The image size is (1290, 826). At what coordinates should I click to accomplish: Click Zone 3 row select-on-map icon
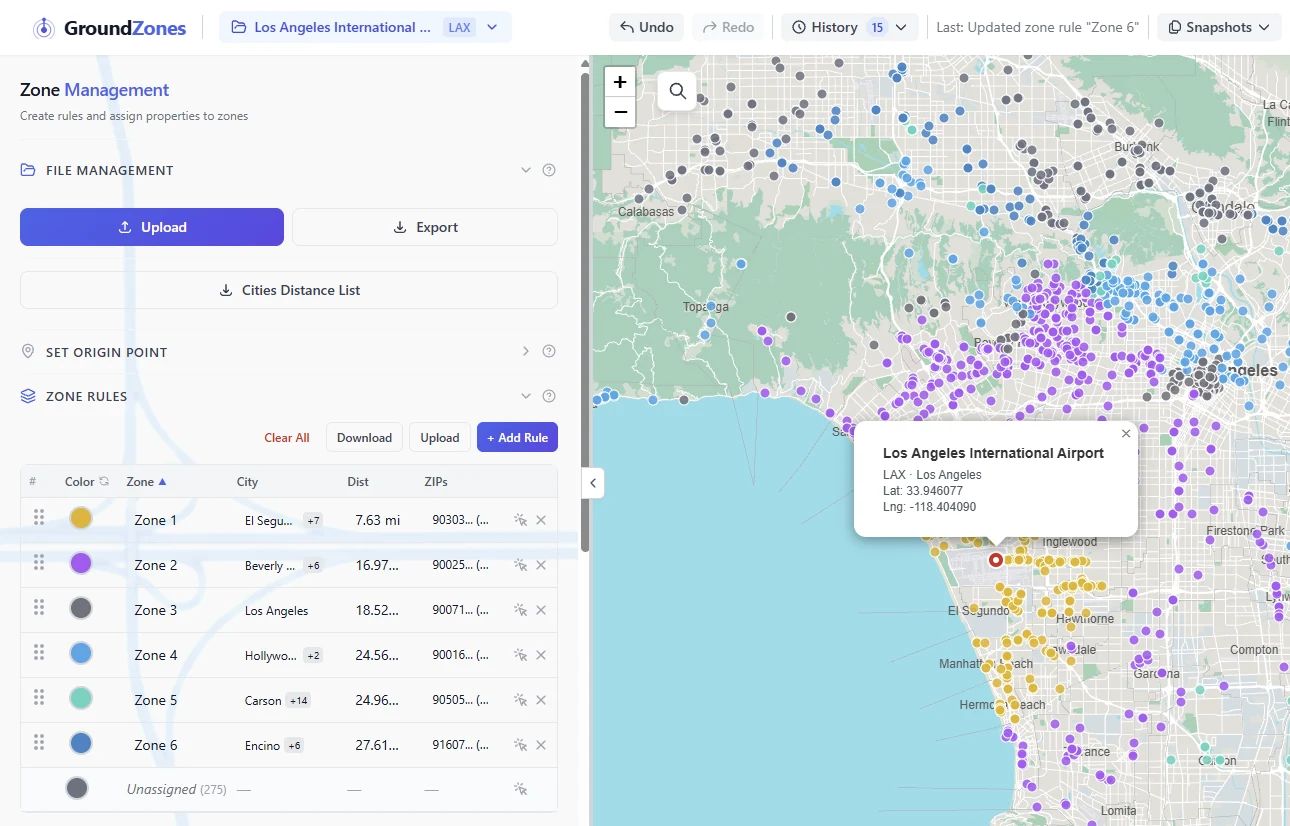tap(520, 610)
